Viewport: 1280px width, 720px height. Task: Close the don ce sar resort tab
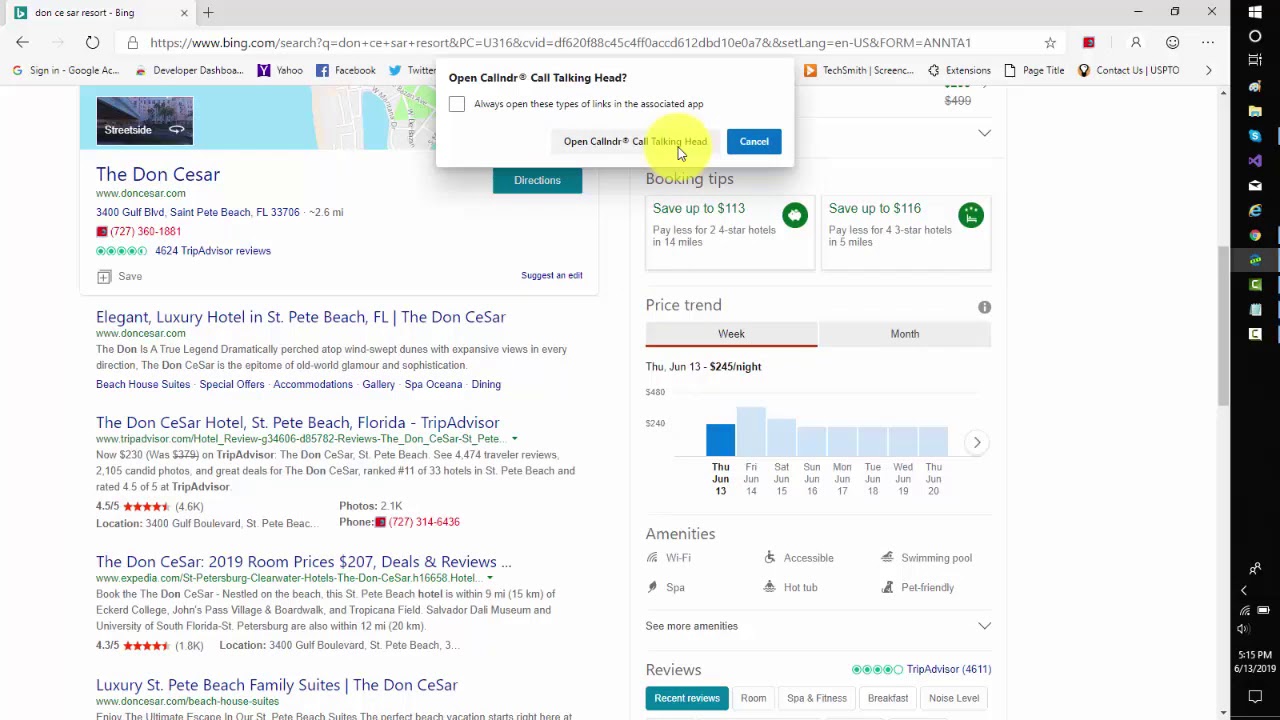point(184,13)
